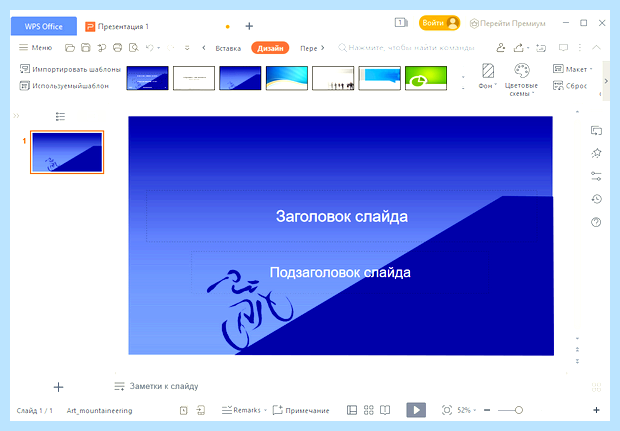Expand slide panel with double chevron
The width and height of the screenshot is (620, 431).
pyautogui.click(x=16, y=116)
